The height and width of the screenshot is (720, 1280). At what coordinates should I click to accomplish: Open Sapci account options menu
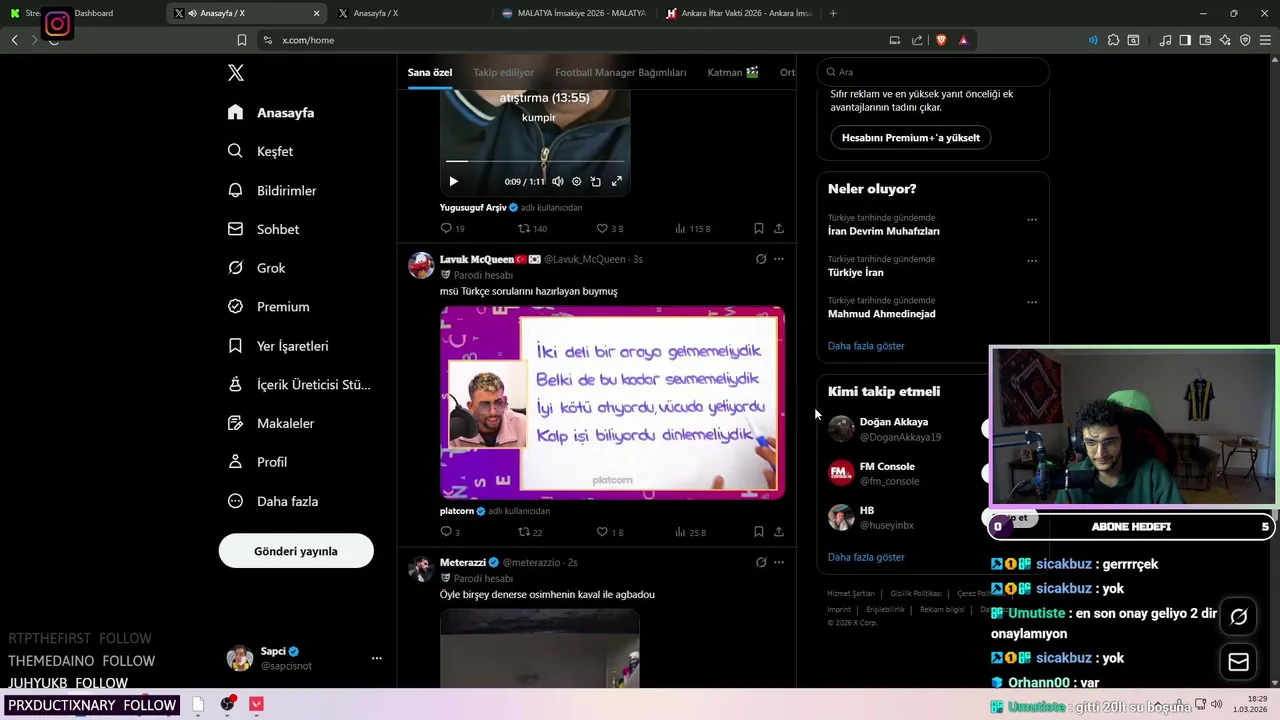(377, 658)
